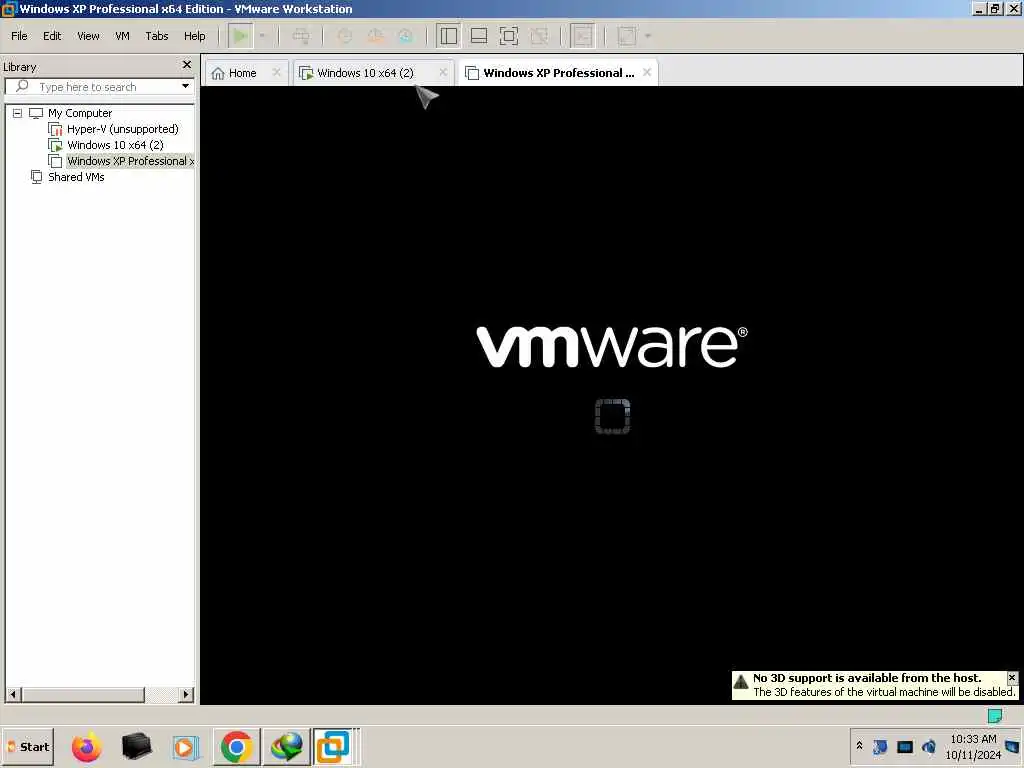Image resolution: width=1024 pixels, height=768 pixels.
Task: Open the globe downloader taskbar icon
Action: tap(286, 746)
